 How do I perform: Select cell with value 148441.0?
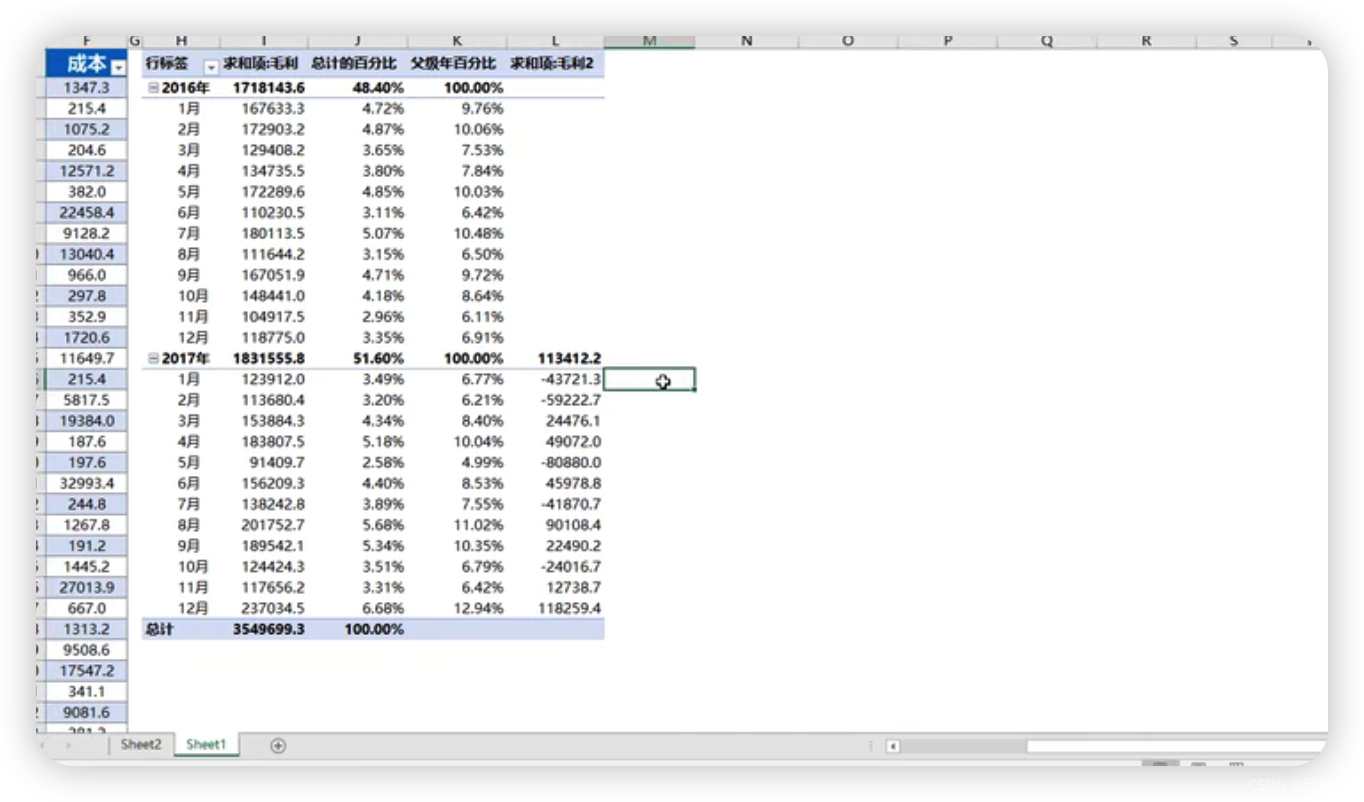coord(264,296)
